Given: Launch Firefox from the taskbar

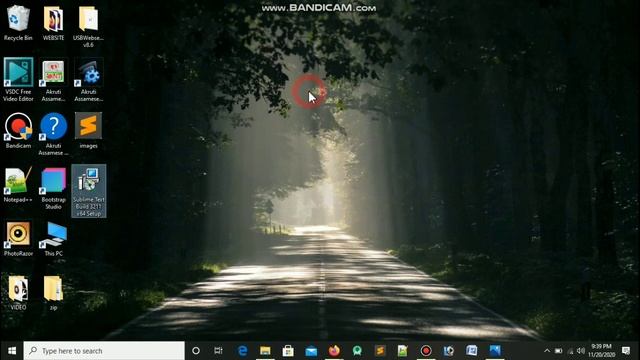Looking at the screenshot, I should point(334,351).
